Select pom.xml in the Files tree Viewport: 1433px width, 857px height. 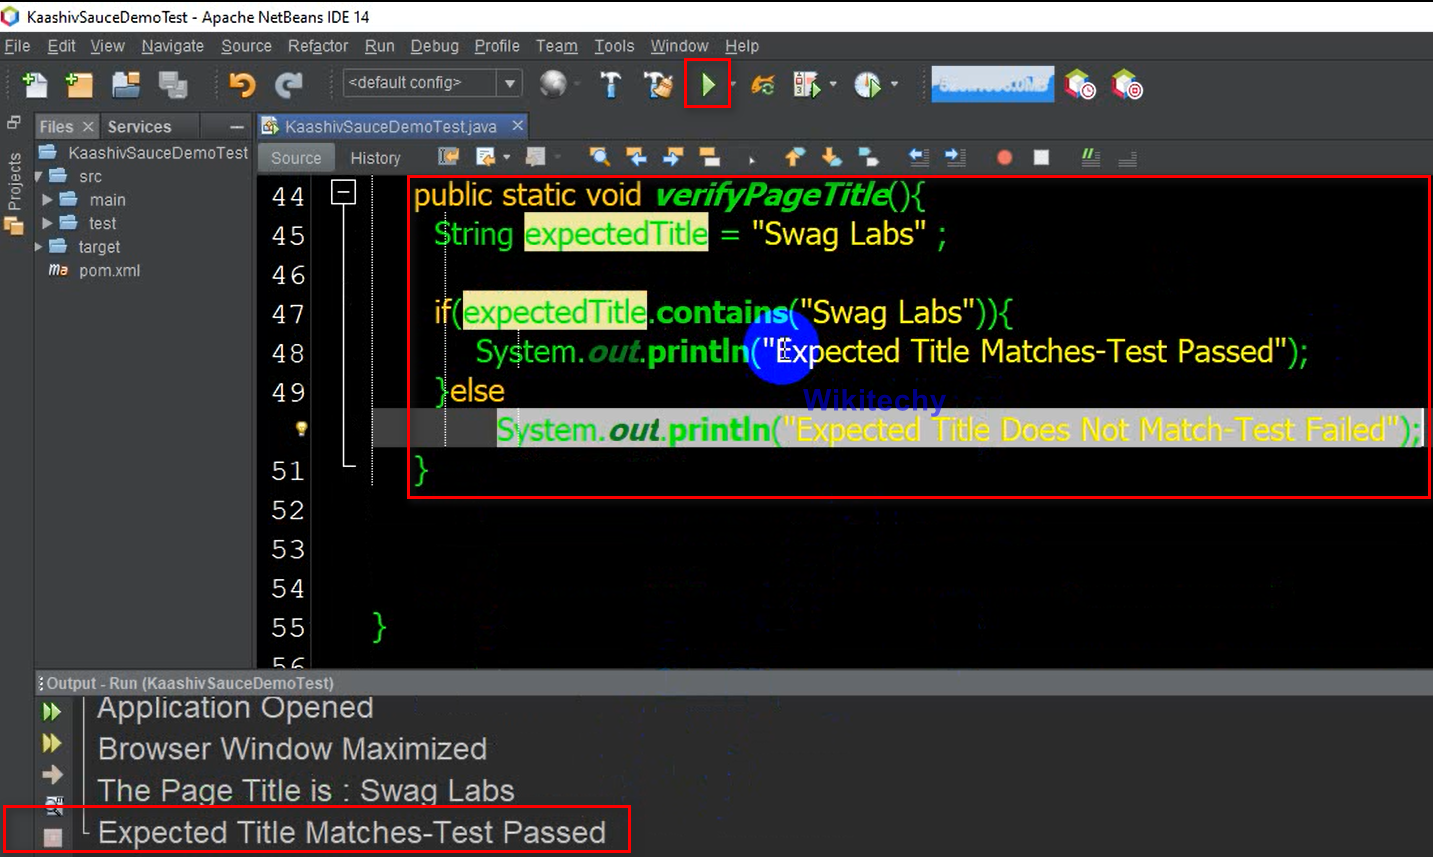point(109,271)
